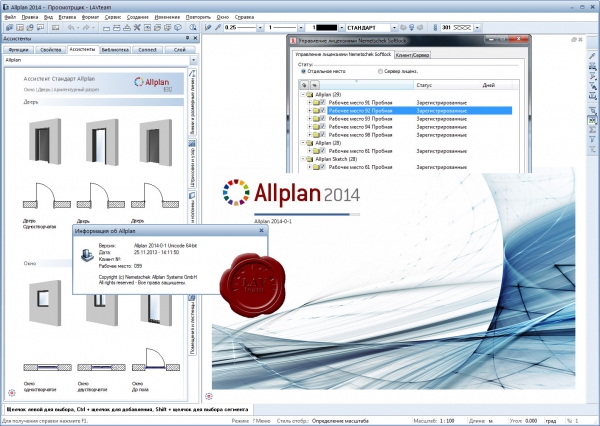The width and height of the screenshot is (600, 426).
Task: Click red star icon at bottom of assistant panel
Action: click(12, 393)
